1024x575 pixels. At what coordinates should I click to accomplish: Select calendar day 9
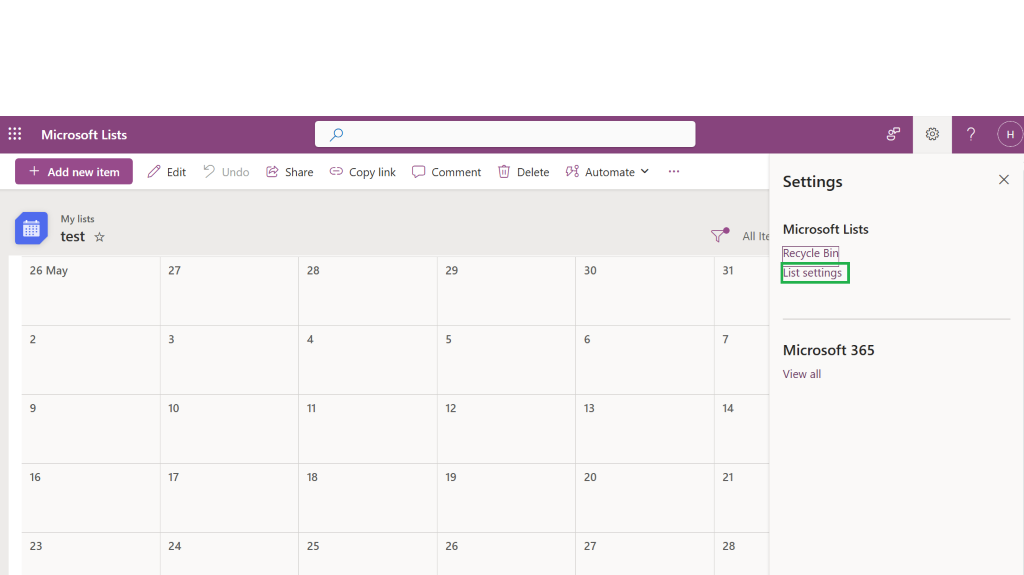tap(91, 429)
